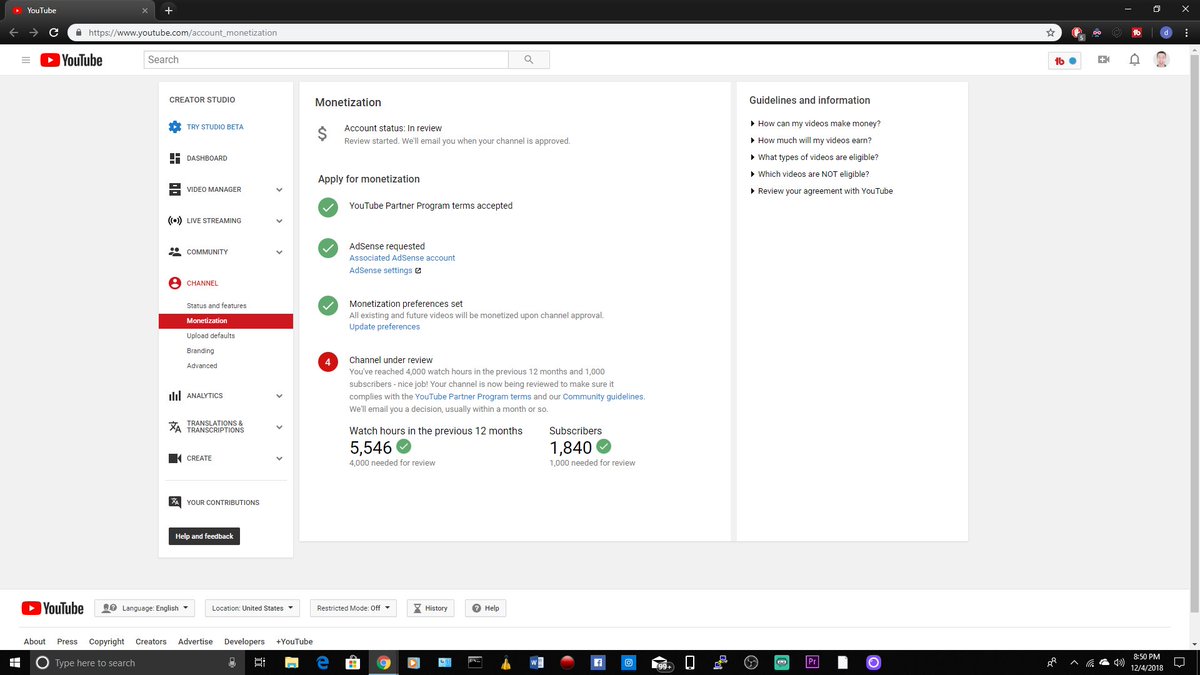The image size is (1200, 675).
Task: Expand the Community section chevron
Action: 280,252
